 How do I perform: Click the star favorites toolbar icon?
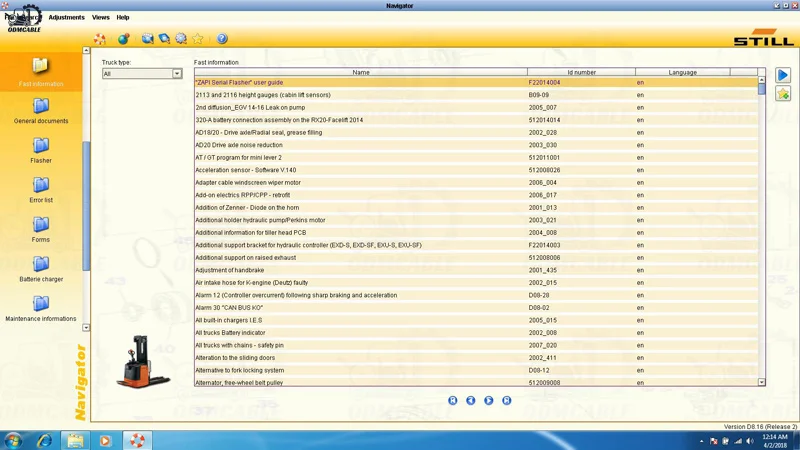198,39
